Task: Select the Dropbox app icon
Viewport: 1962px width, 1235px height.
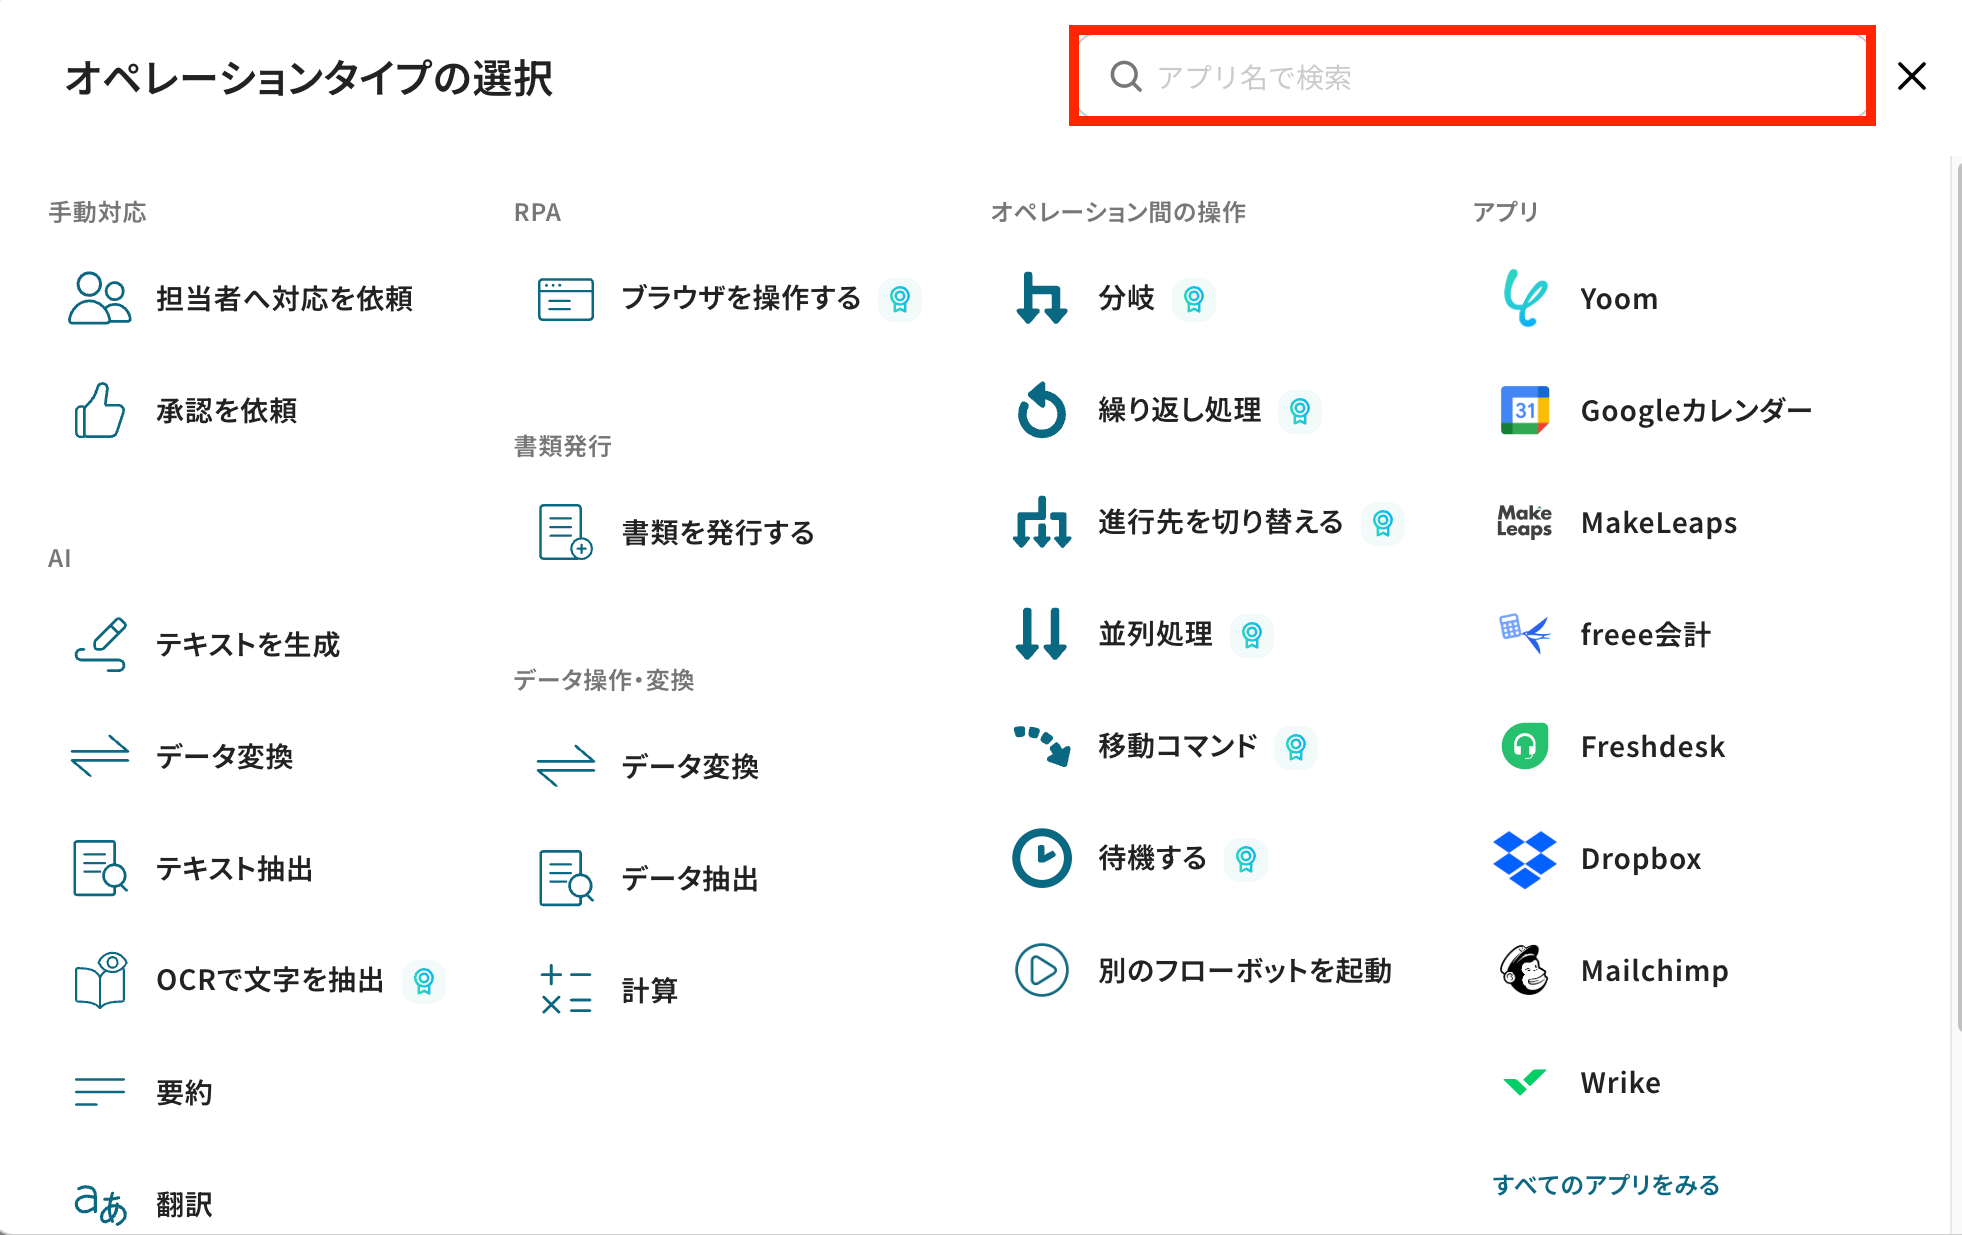Action: coord(1524,859)
